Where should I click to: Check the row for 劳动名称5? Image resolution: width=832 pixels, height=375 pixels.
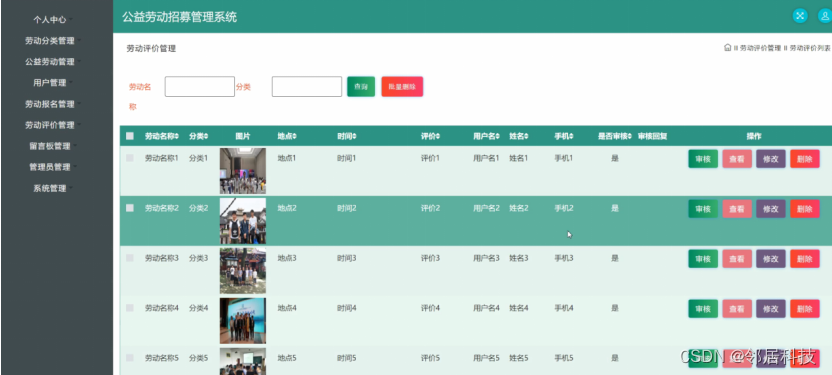tap(130, 358)
